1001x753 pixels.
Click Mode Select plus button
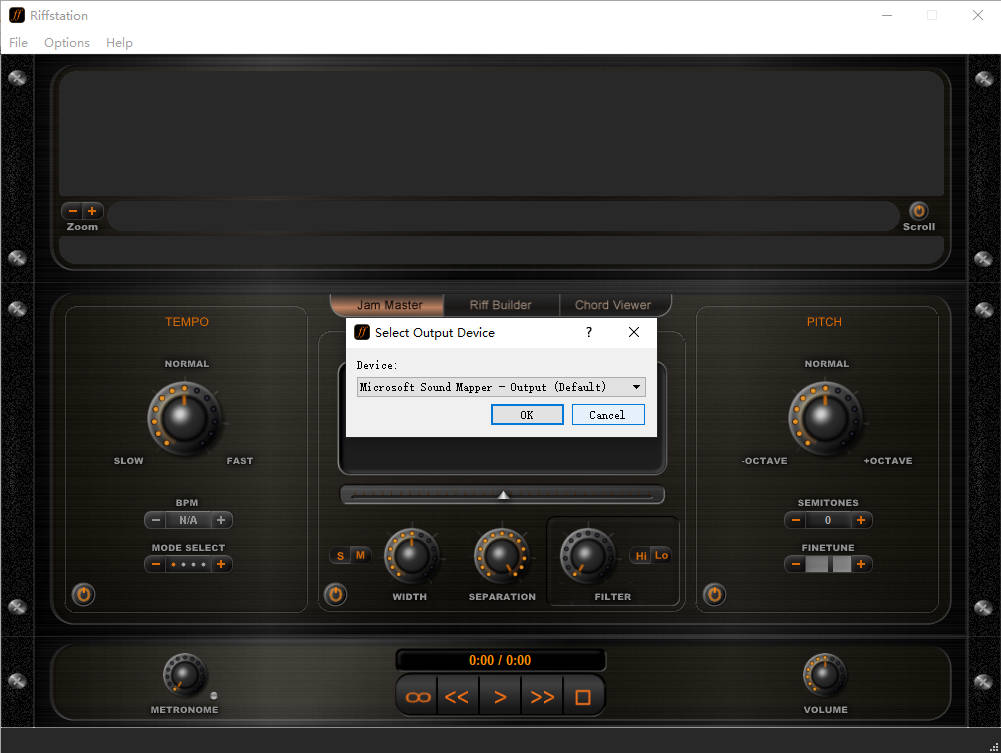tap(221, 564)
